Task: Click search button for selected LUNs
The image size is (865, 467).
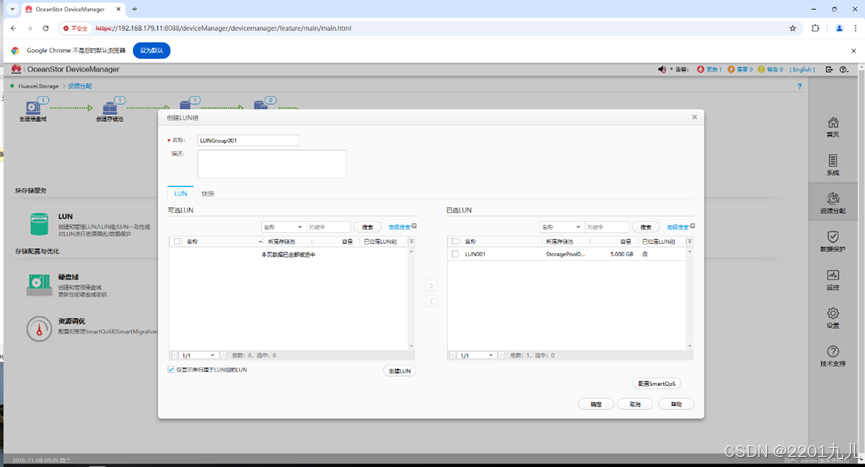Action: point(645,227)
